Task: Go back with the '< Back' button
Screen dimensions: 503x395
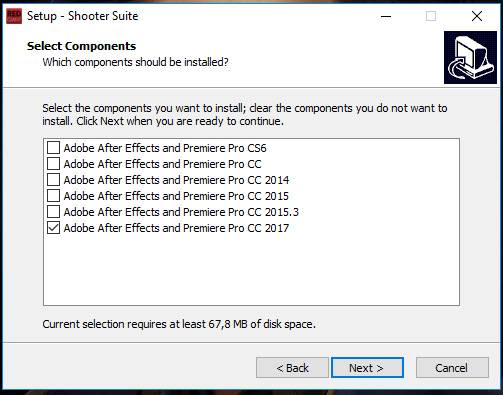Action: (x=292, y=368)
